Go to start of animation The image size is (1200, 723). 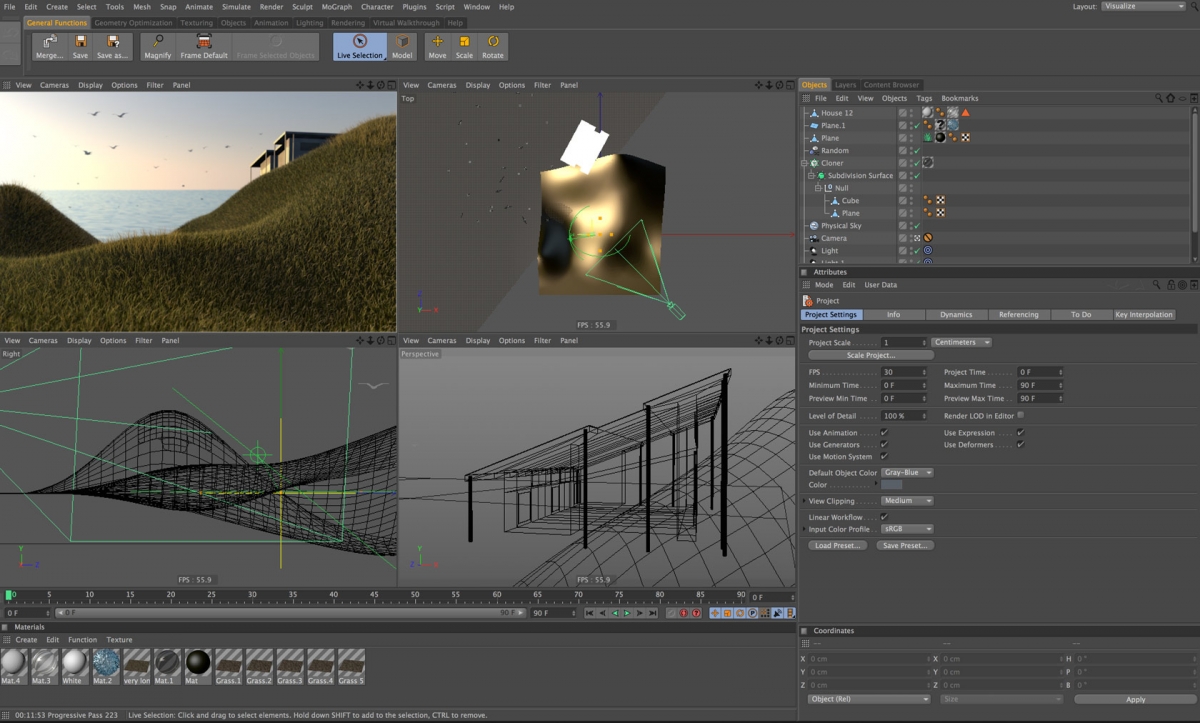point(590,613)
